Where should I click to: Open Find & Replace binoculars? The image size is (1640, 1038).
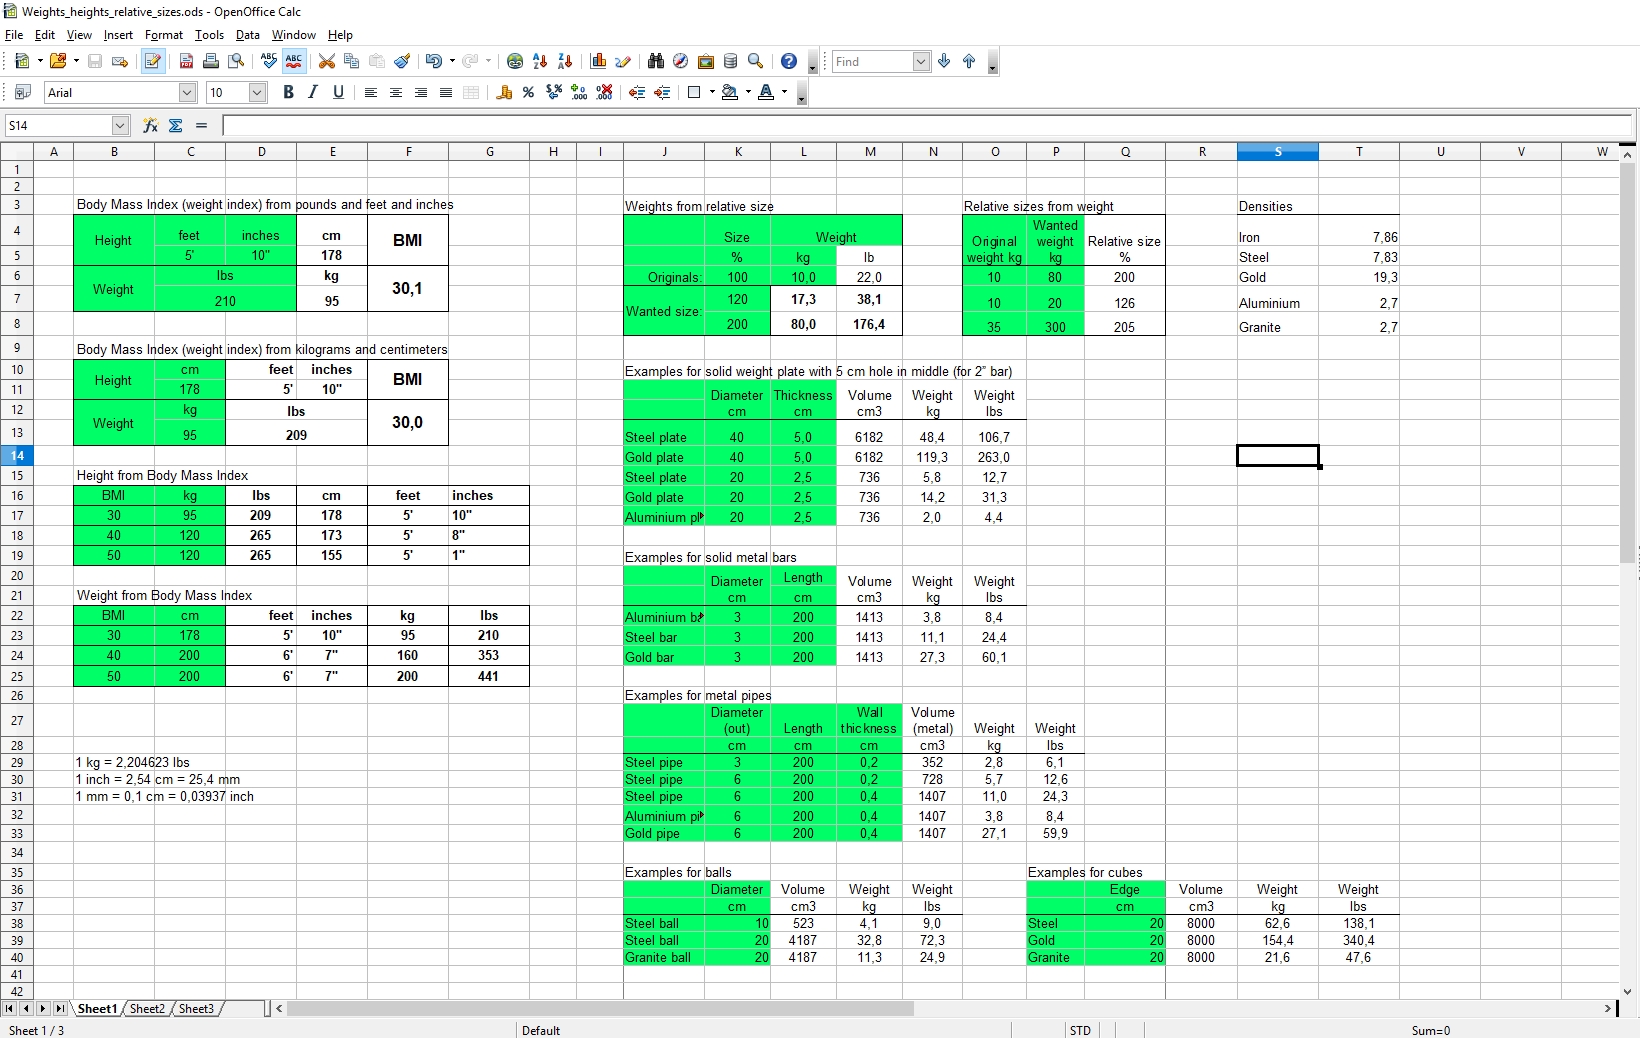656,61
